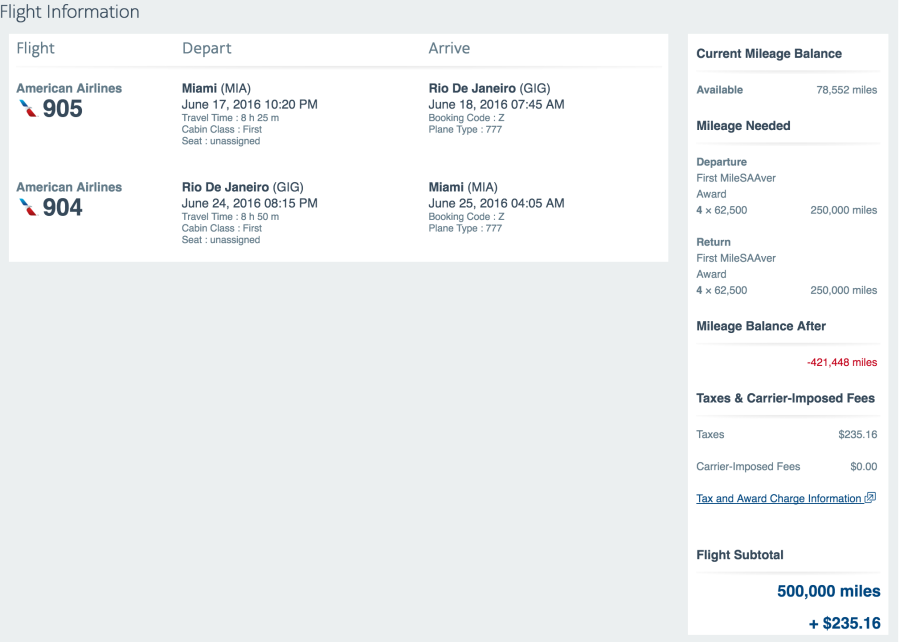900x642 pixels.
Task: Click the Taxes $235.16 amount
Action: (x=857, y=434)
